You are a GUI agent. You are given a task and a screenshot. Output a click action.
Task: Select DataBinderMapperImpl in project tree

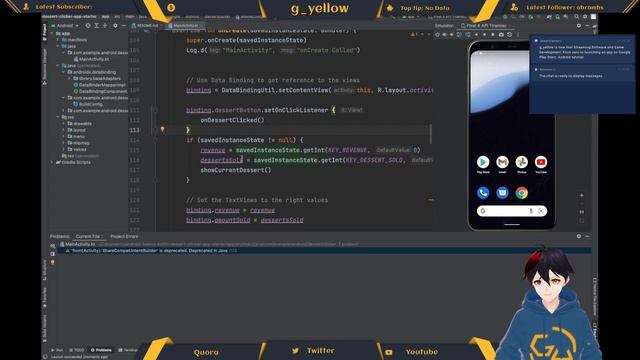(100, 85)
